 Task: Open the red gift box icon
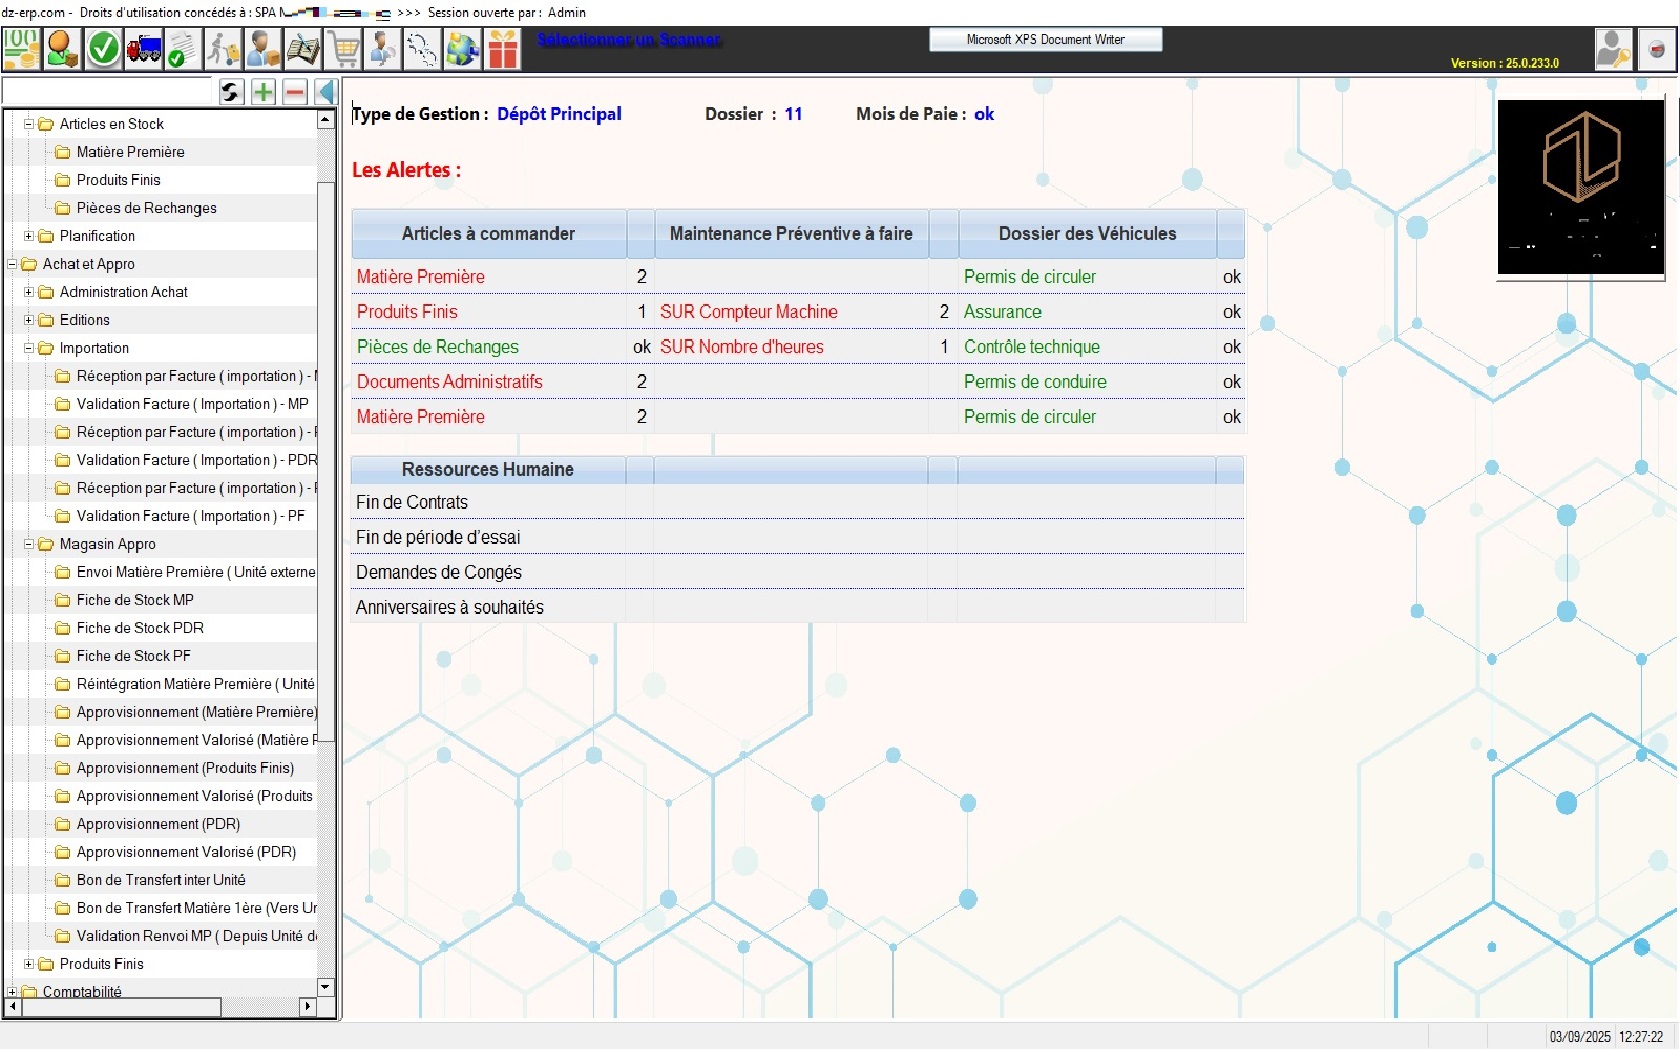point(503,48)
